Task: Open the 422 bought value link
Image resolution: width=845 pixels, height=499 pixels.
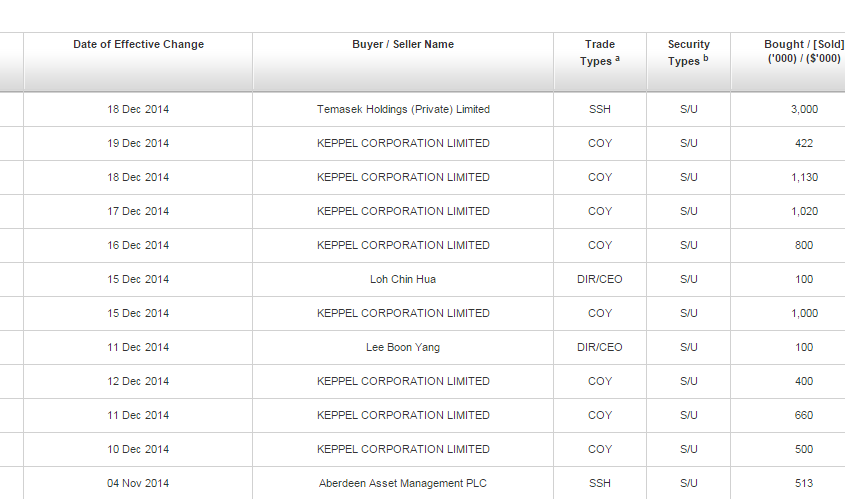Action: 804,143
